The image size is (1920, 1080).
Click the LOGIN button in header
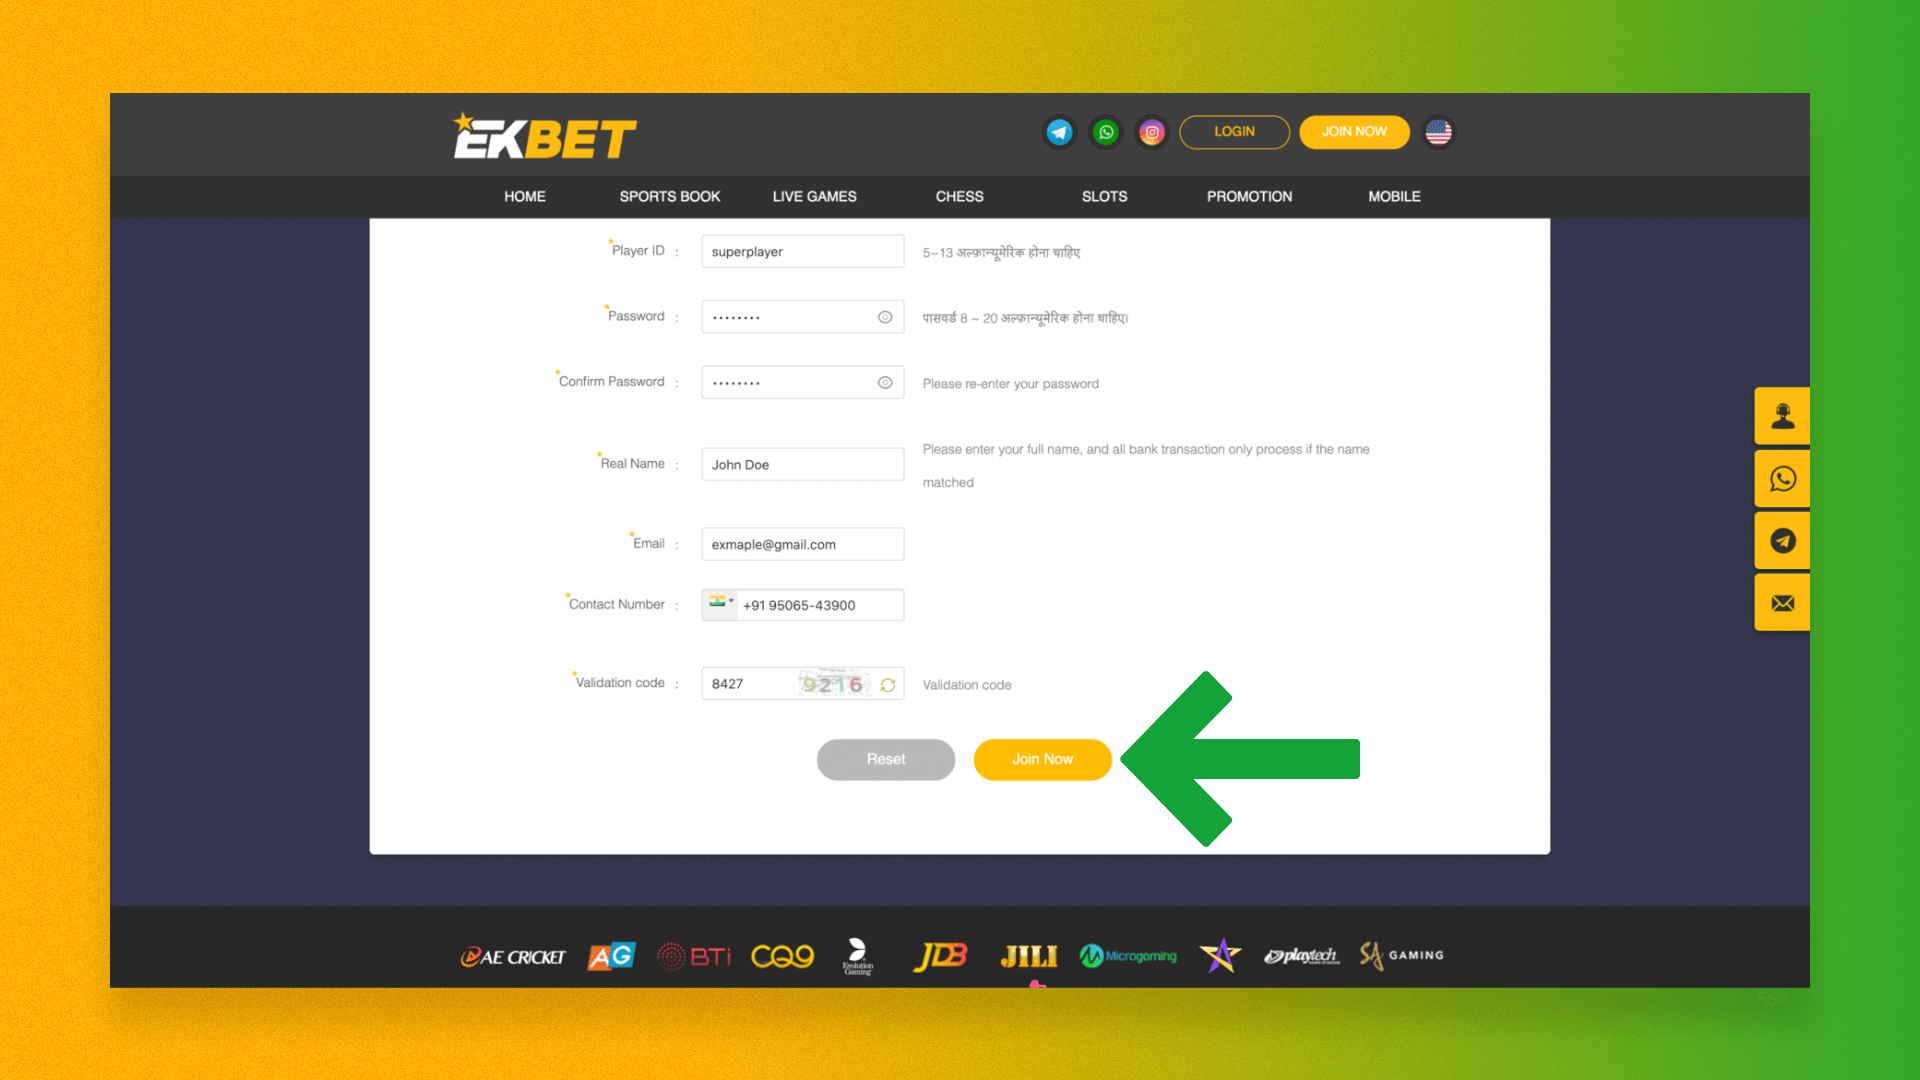1232,131
